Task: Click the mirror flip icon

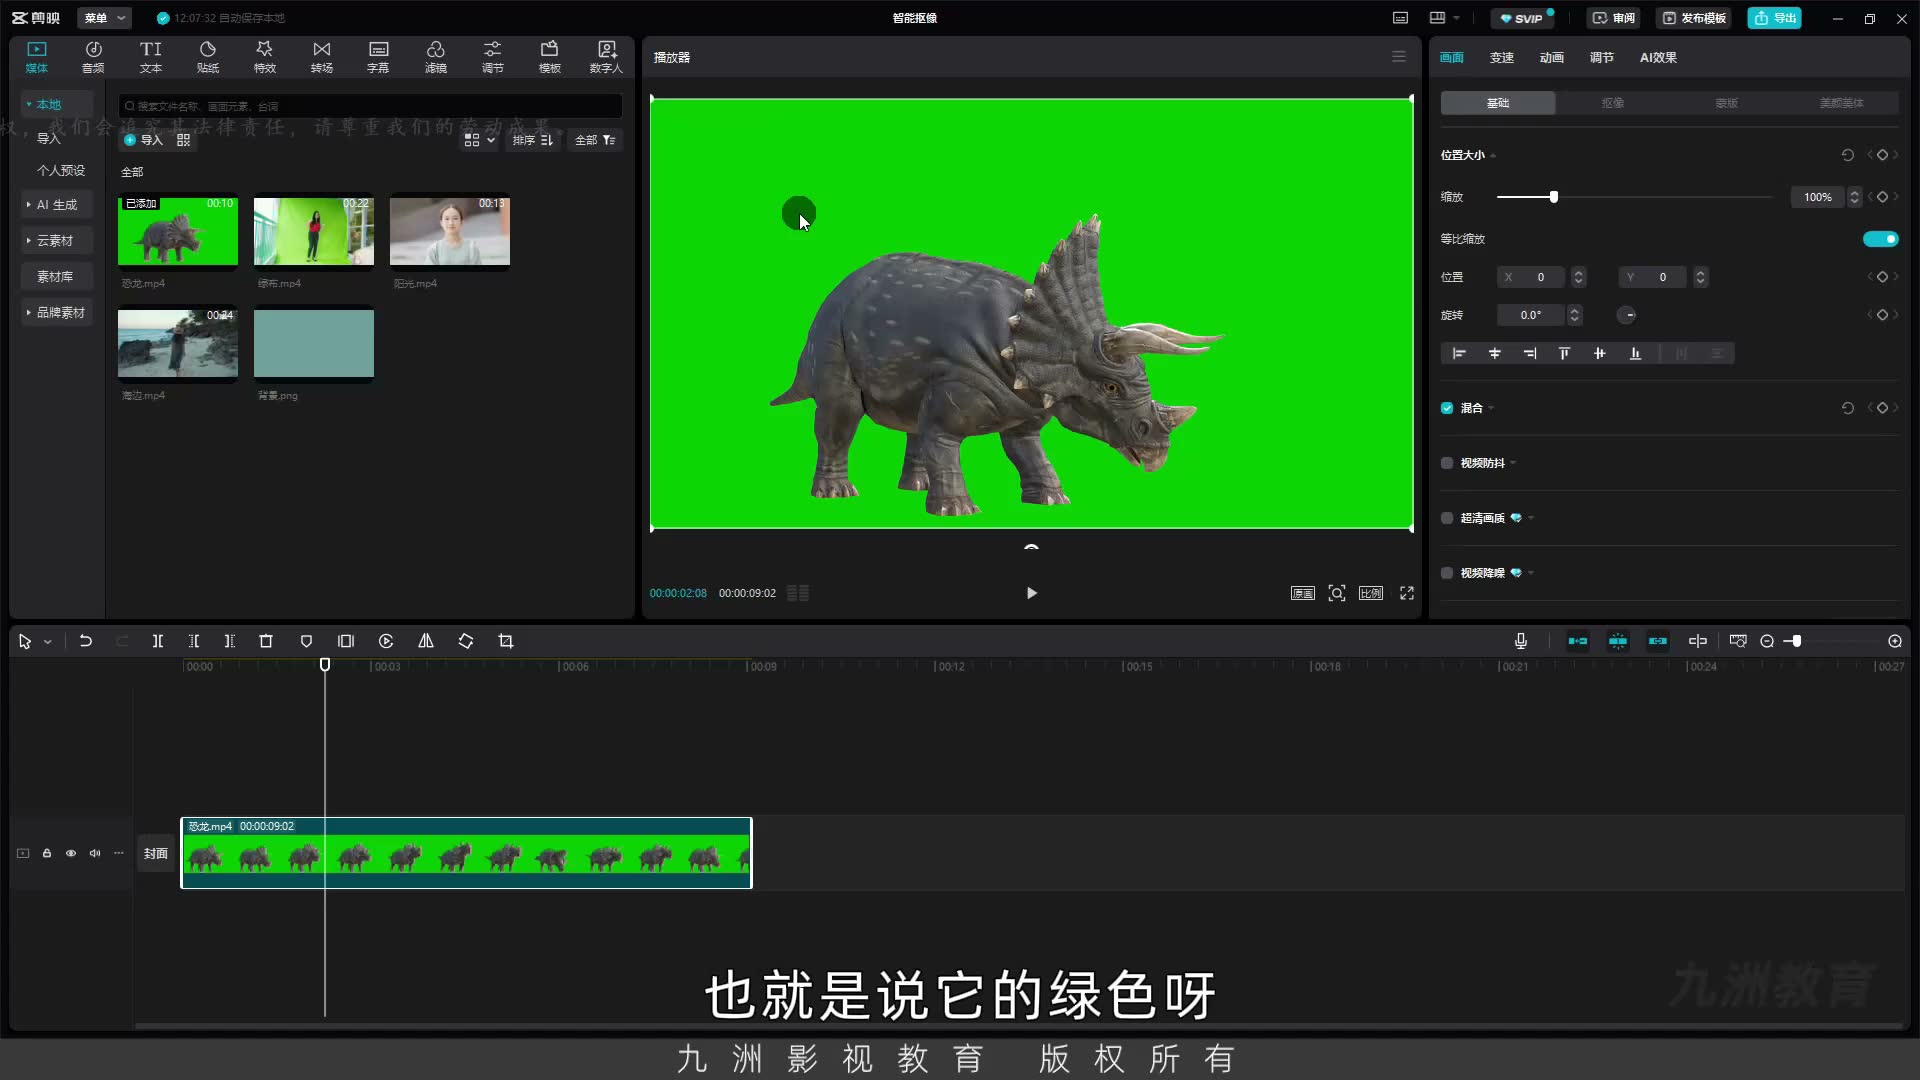Action: pyautogui.click(x=426, y=641)
